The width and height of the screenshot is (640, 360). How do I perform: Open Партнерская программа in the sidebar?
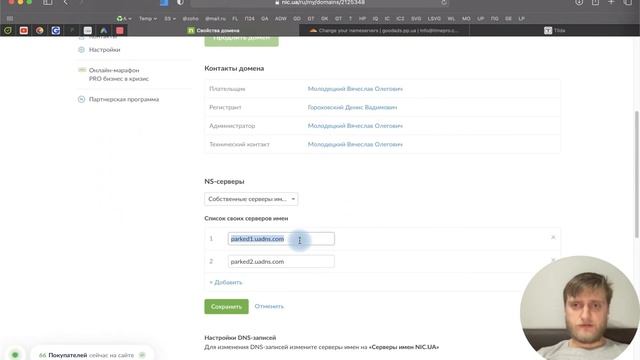124,99
